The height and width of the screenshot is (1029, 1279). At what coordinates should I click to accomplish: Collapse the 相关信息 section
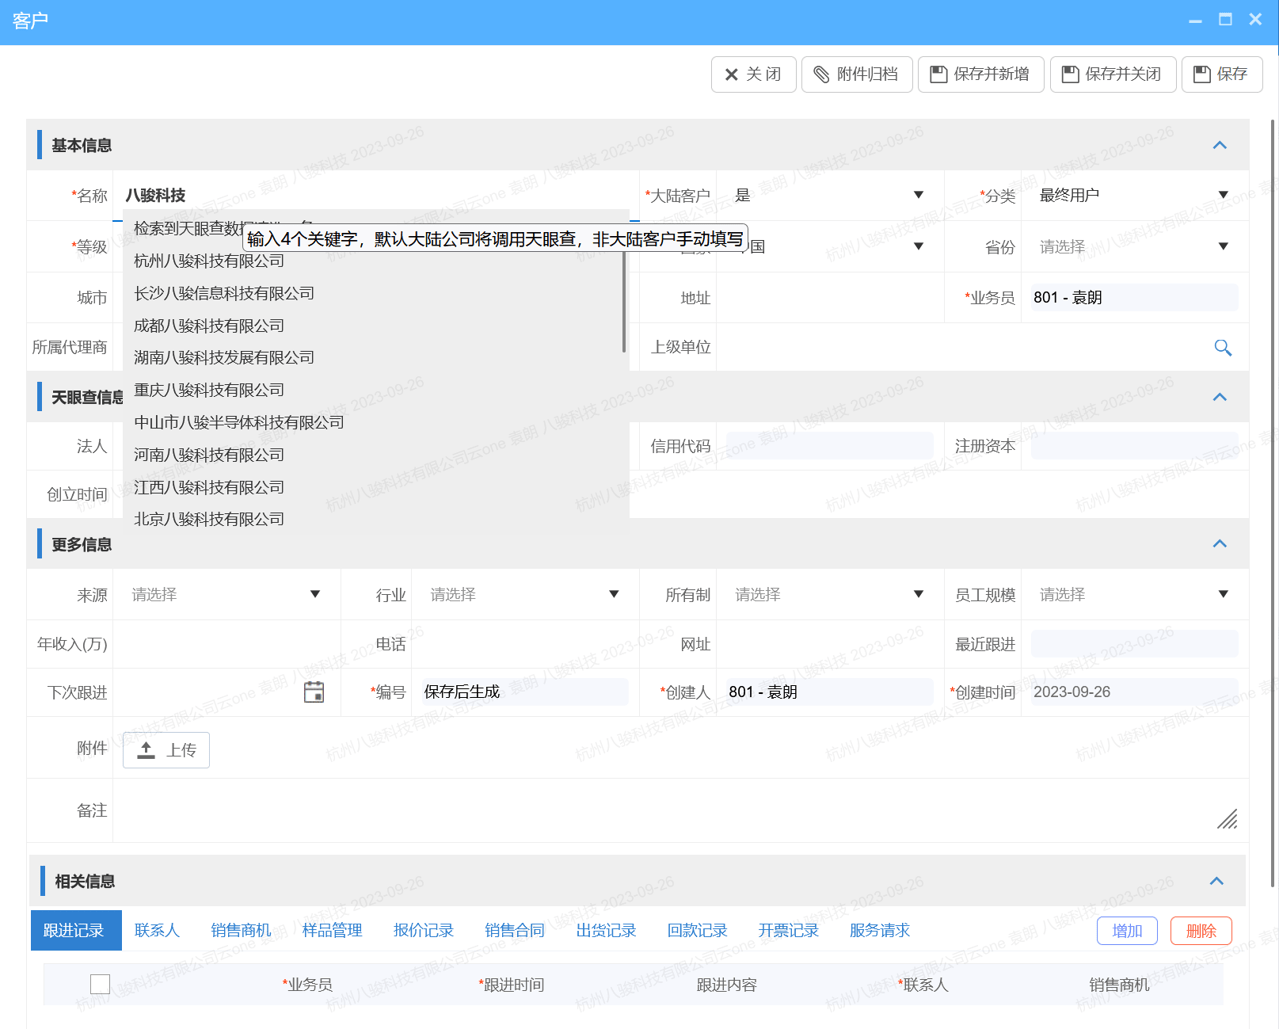(1216, 881)
